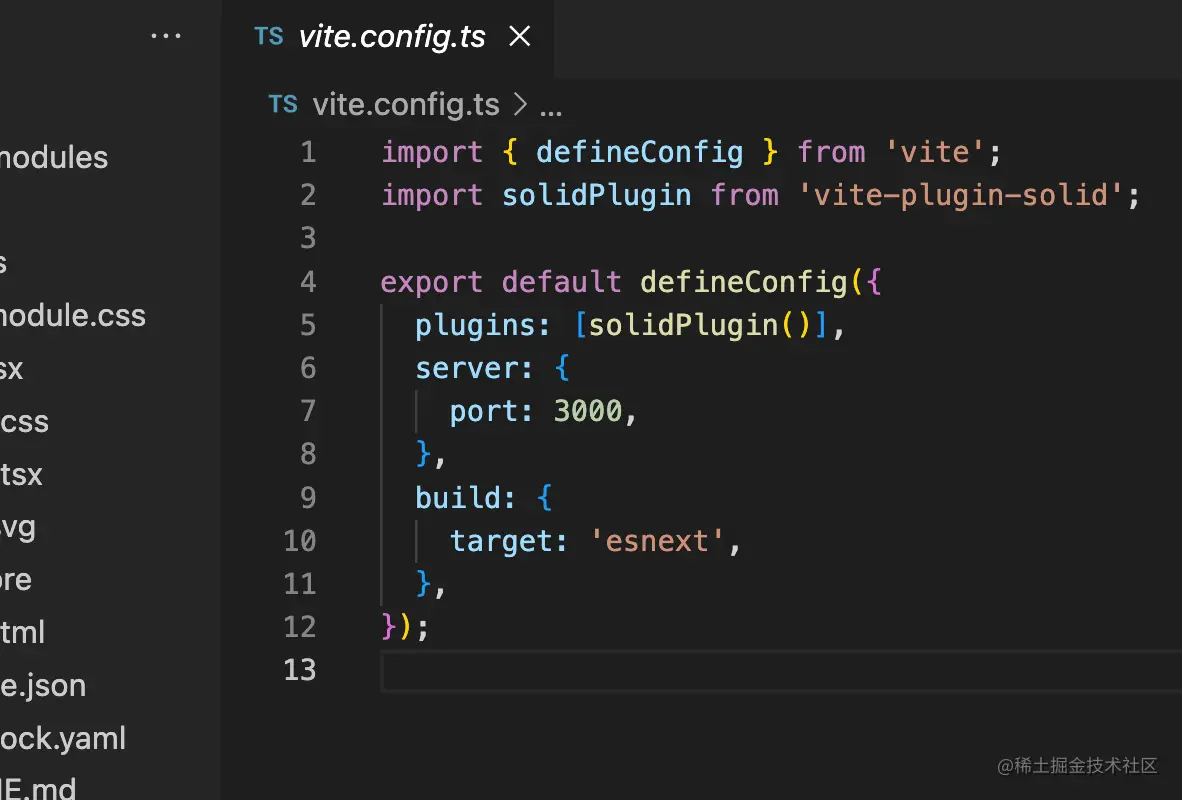Open the e.json file in explorer
1182x800 pixels.
[43, 685]
